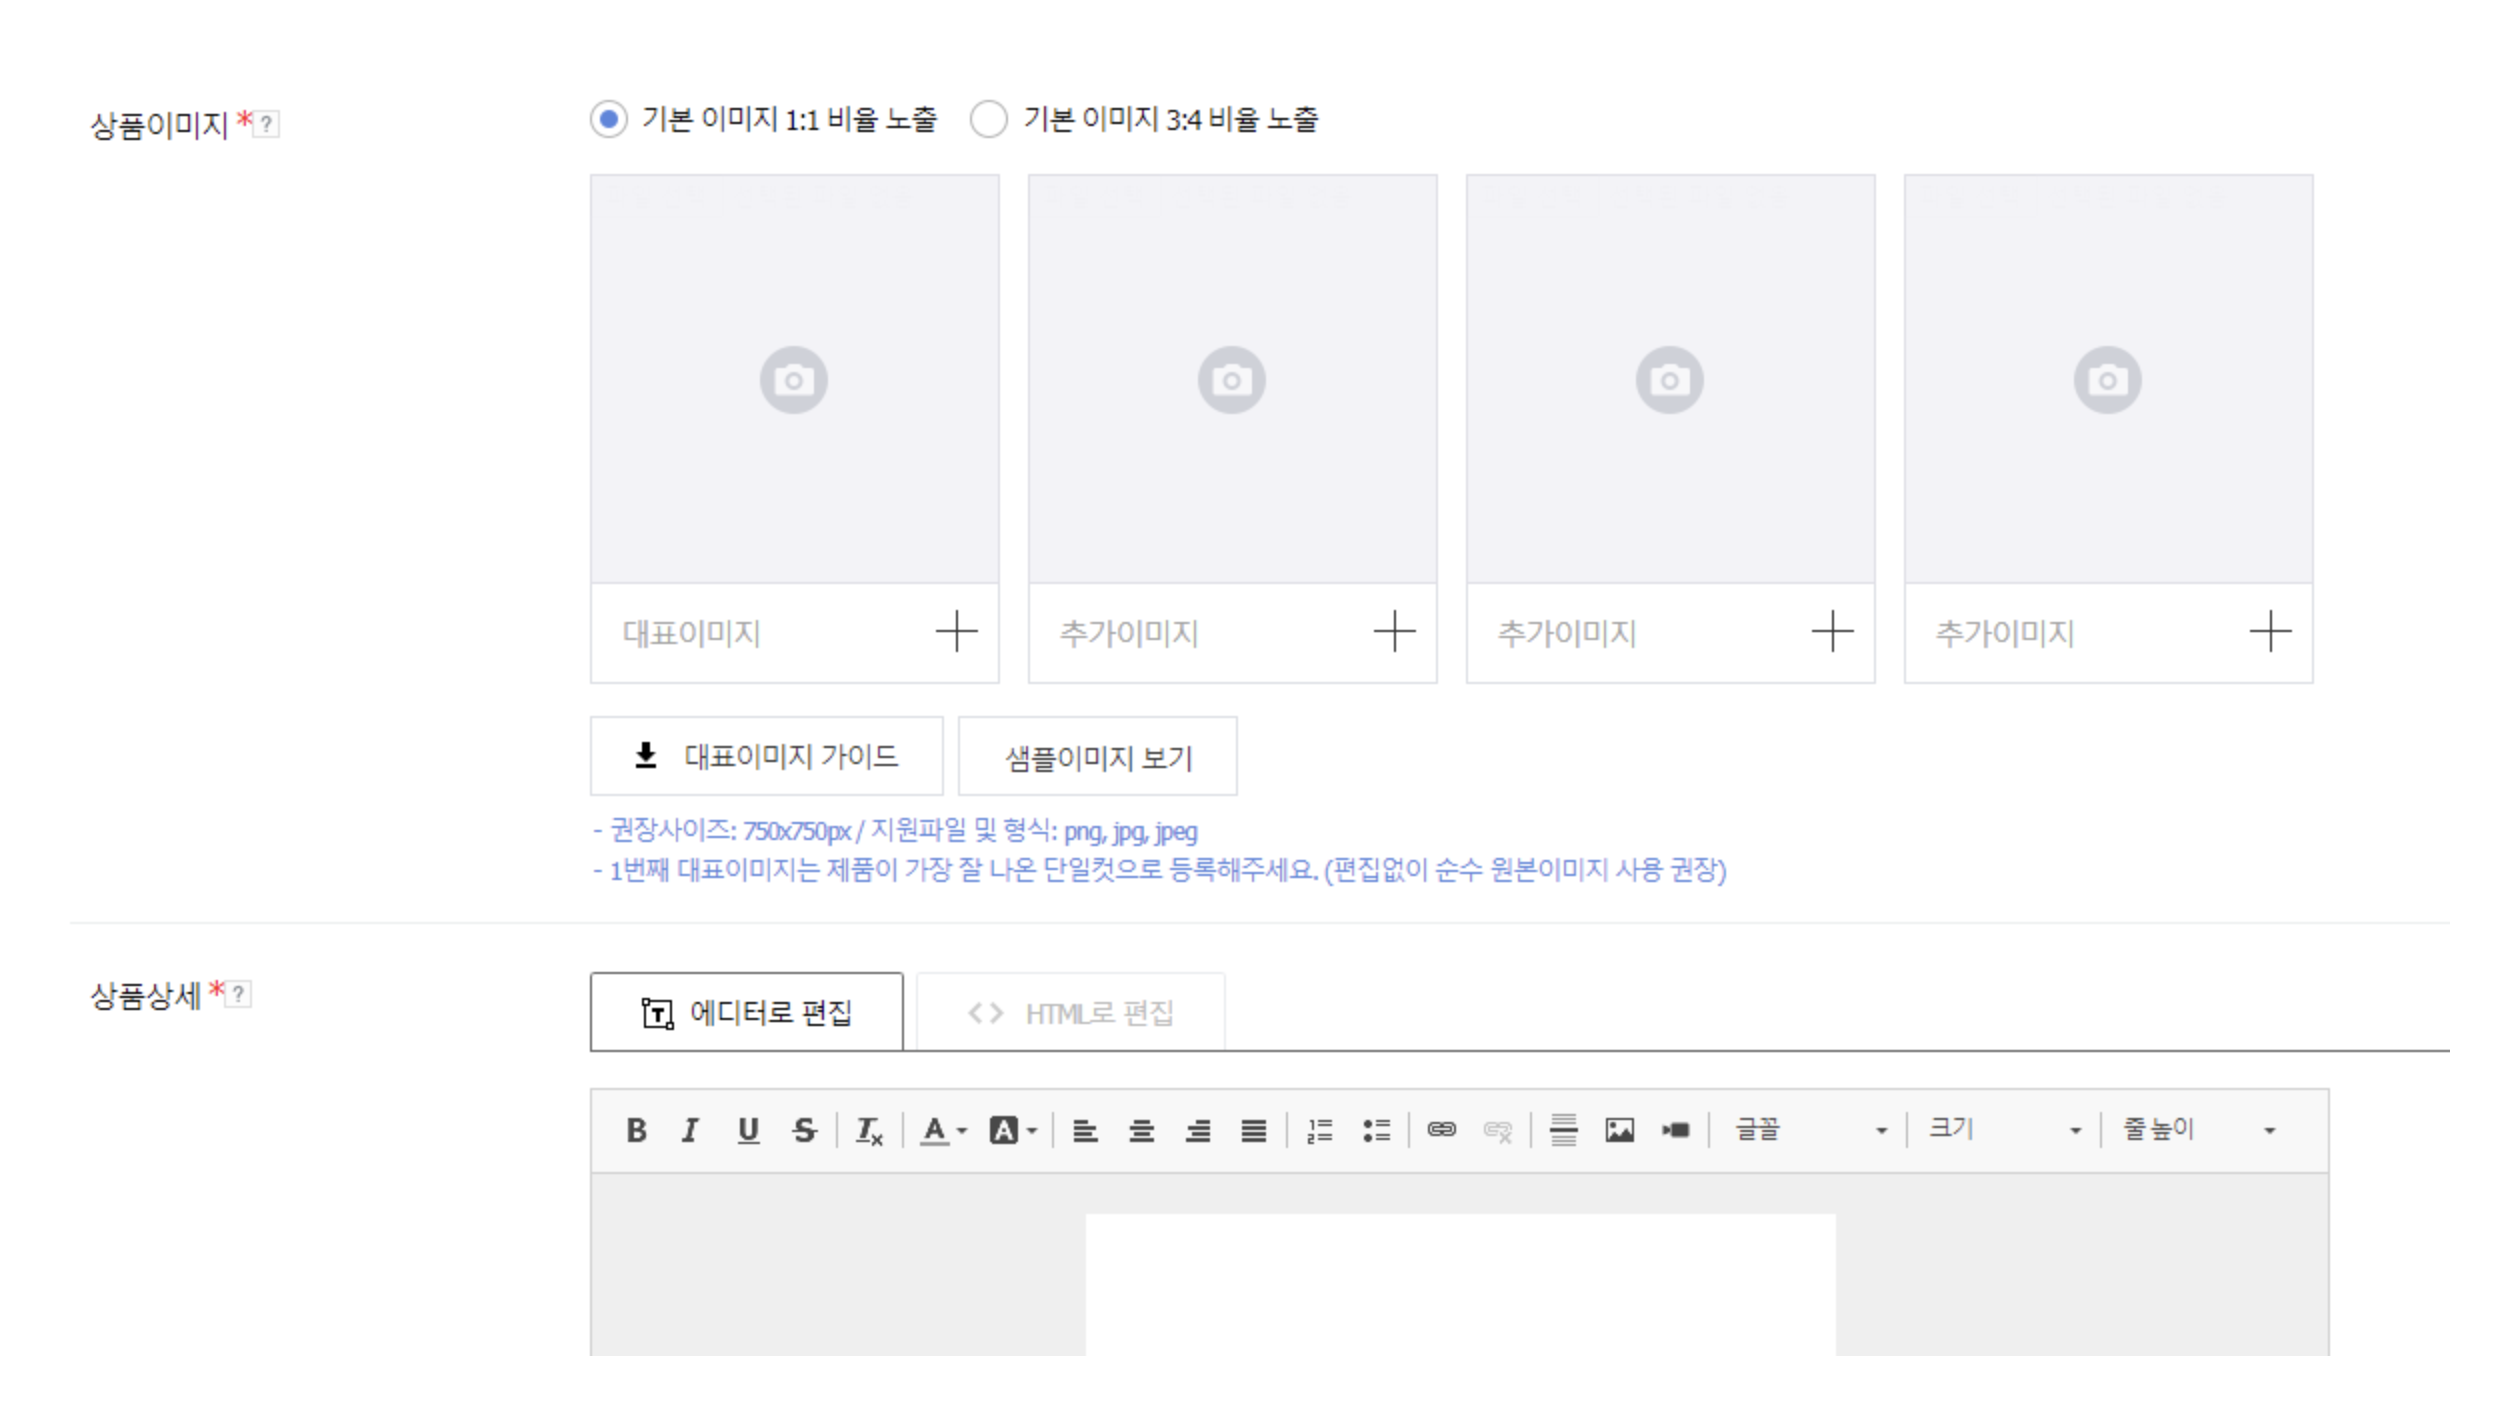The image size is (2498, 1426).
Task: Insert a hyperlink with the link icon
Action: 1441,1130
